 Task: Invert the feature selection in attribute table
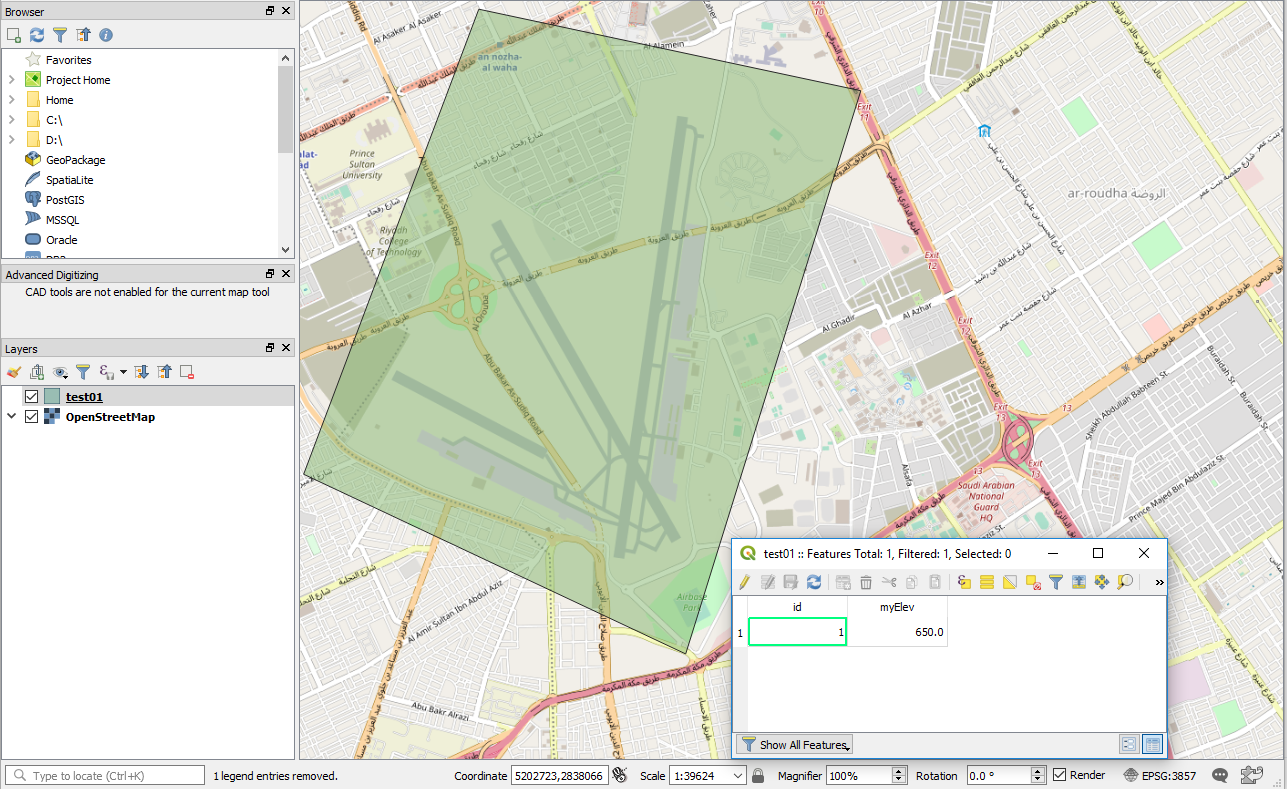pyautogui.click(x=1010, y=581)
